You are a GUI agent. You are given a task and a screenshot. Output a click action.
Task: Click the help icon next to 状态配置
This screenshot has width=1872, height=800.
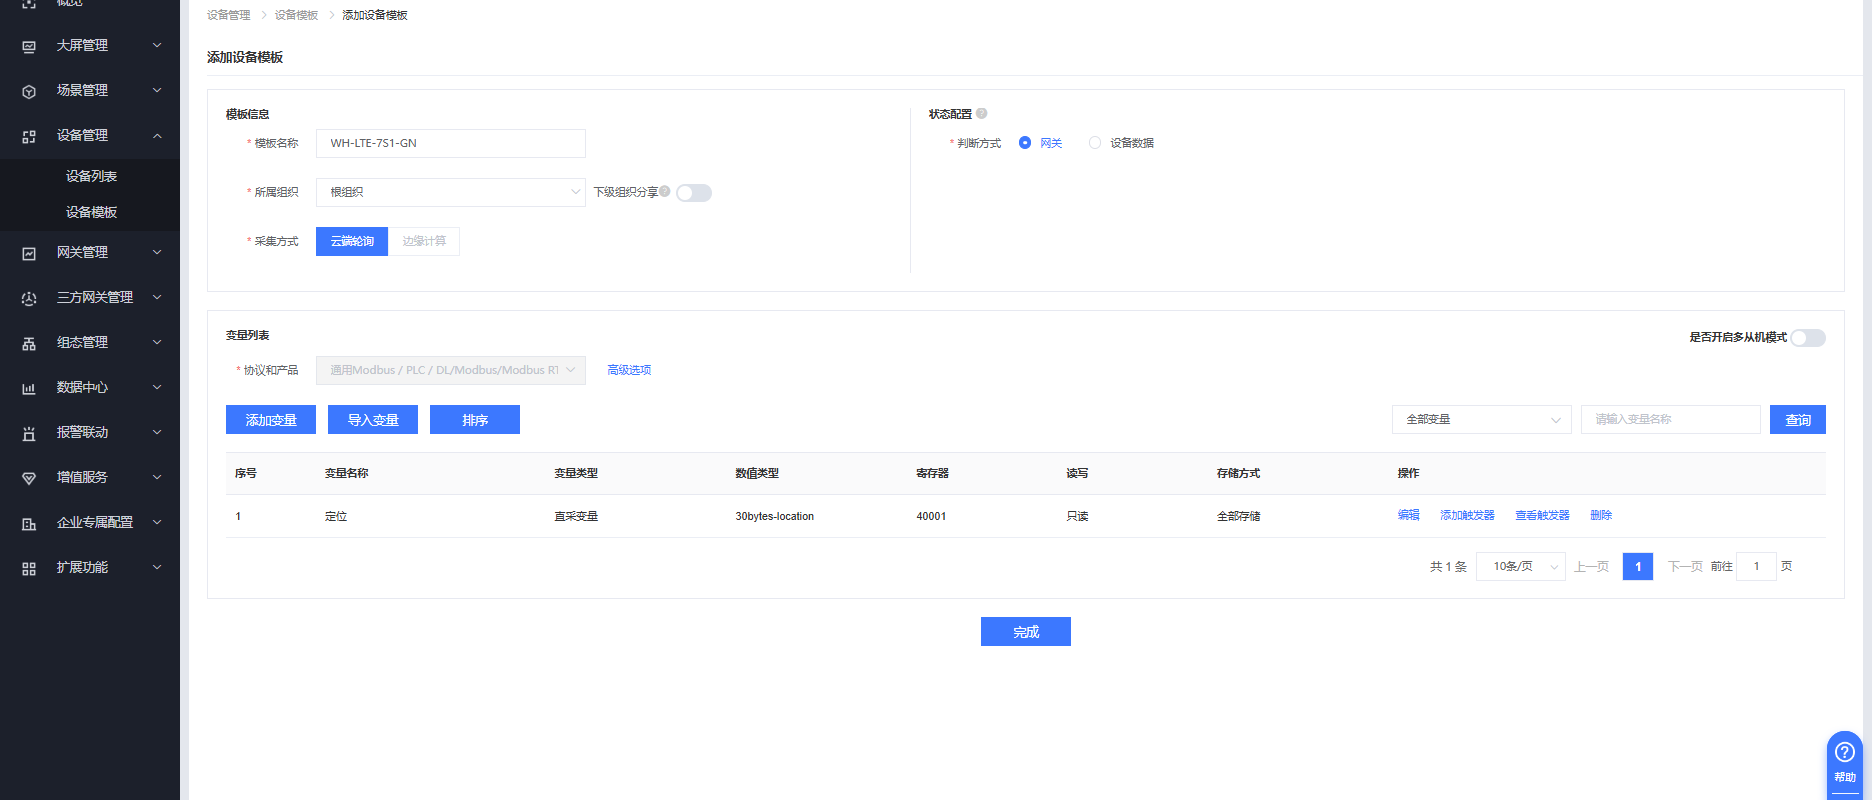981,114
